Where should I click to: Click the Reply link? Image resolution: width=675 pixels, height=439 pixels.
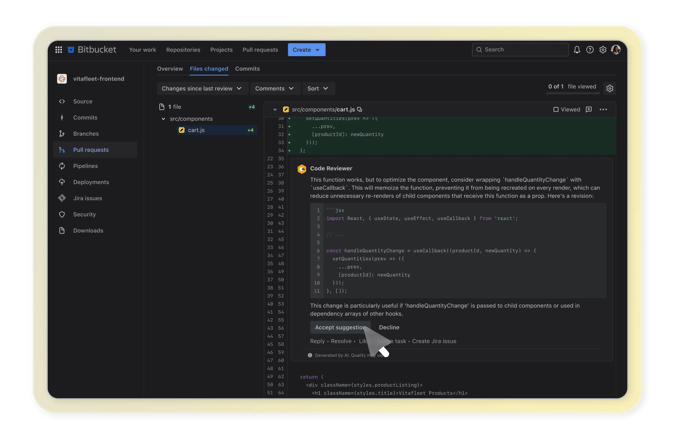tap(317, 341)
